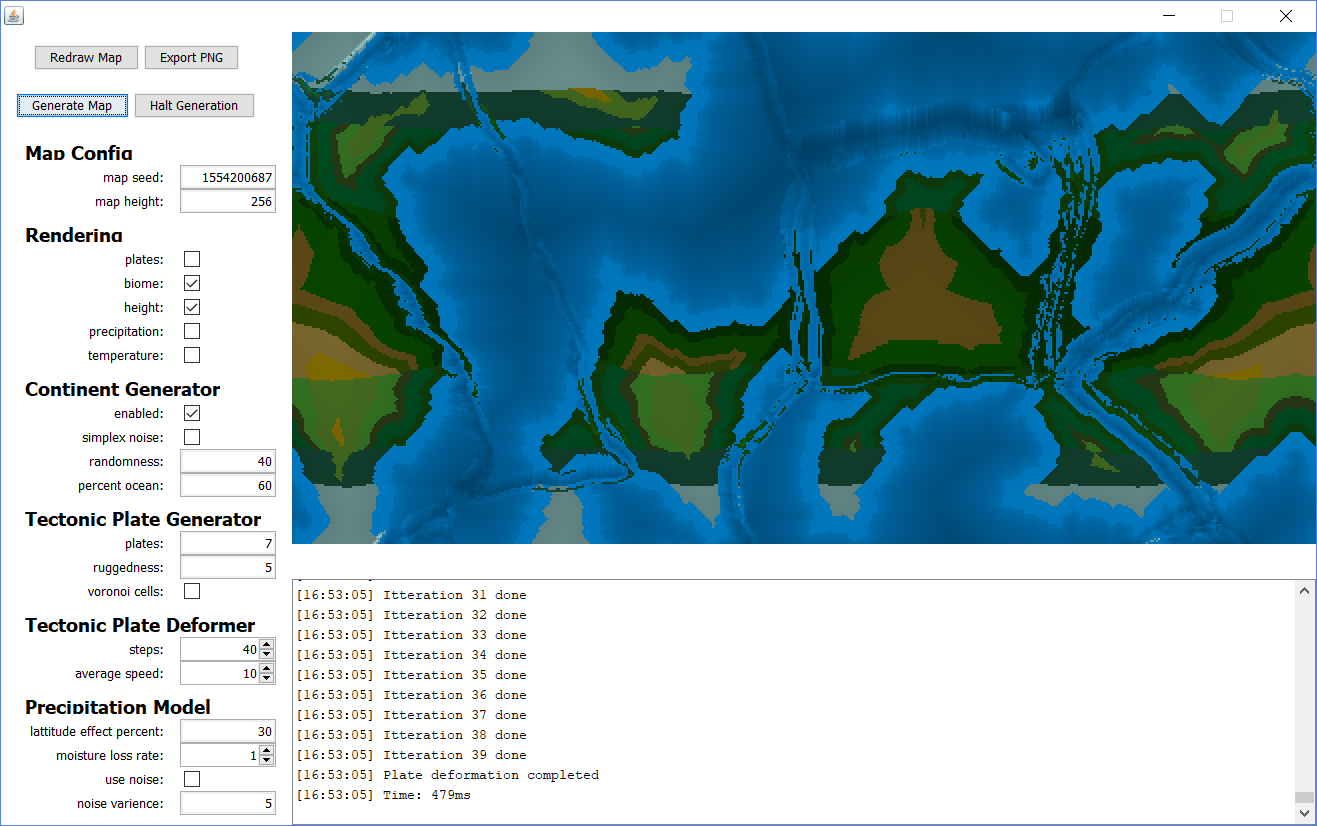Screen dimensions: 1317x826
Task: Click the Redraw Map button
Action: 86,57
